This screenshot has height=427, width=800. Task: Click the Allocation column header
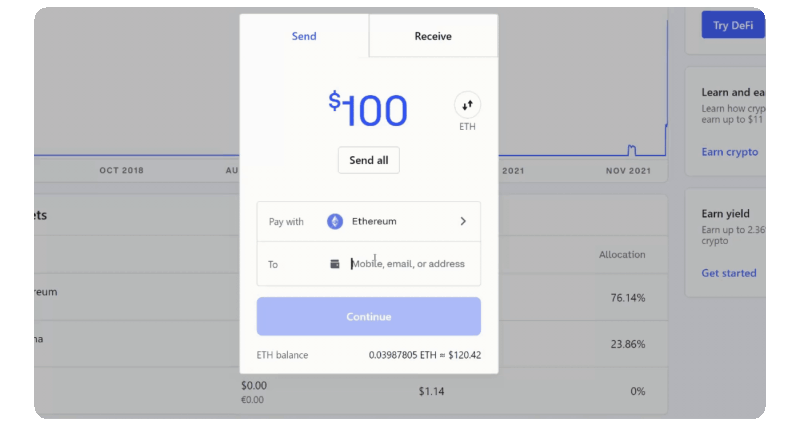tap(622, 255)
